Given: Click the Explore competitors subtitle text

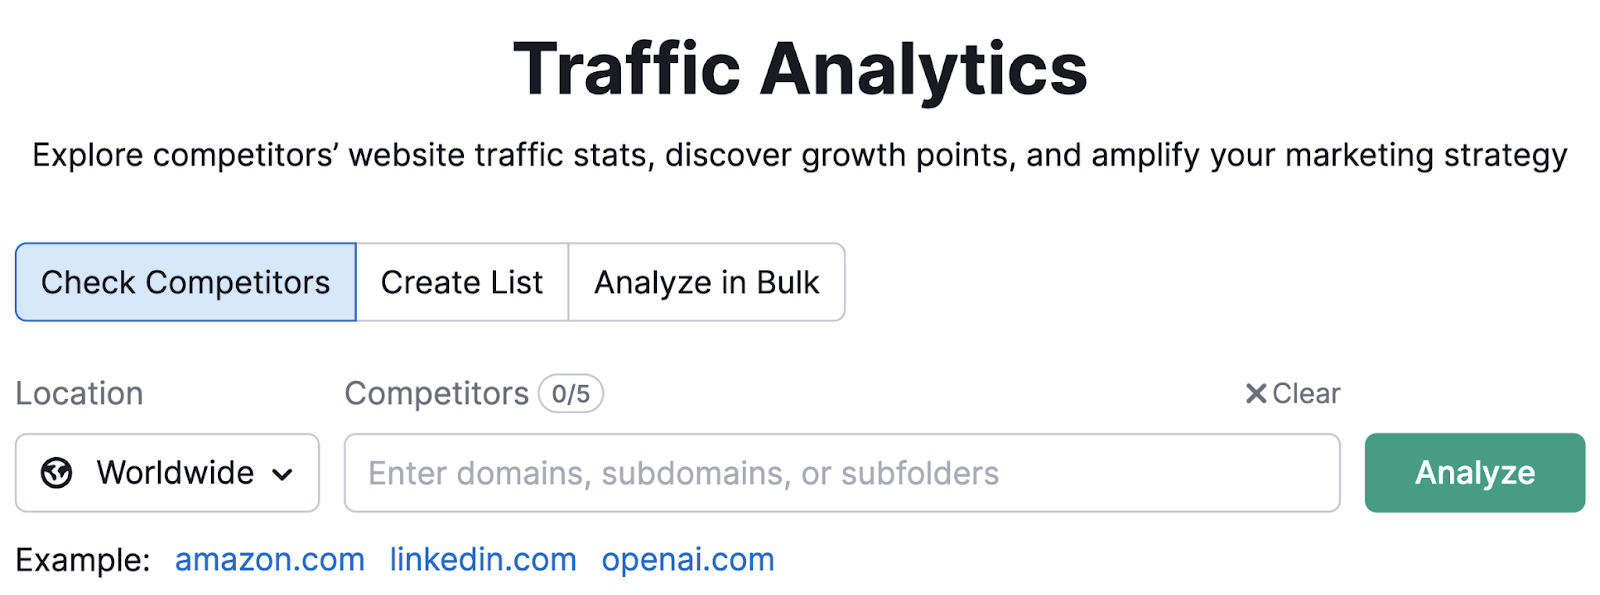Looking at the screenshot, I should click(x=800, y=156).
